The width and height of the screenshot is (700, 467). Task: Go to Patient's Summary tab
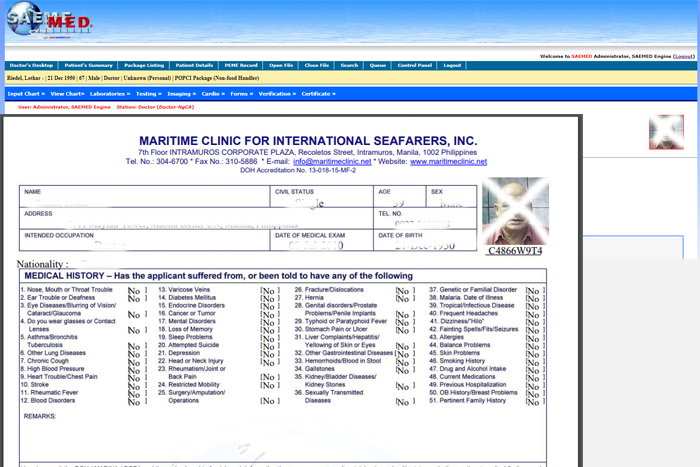pyautogui.click(x=88, y=65)
